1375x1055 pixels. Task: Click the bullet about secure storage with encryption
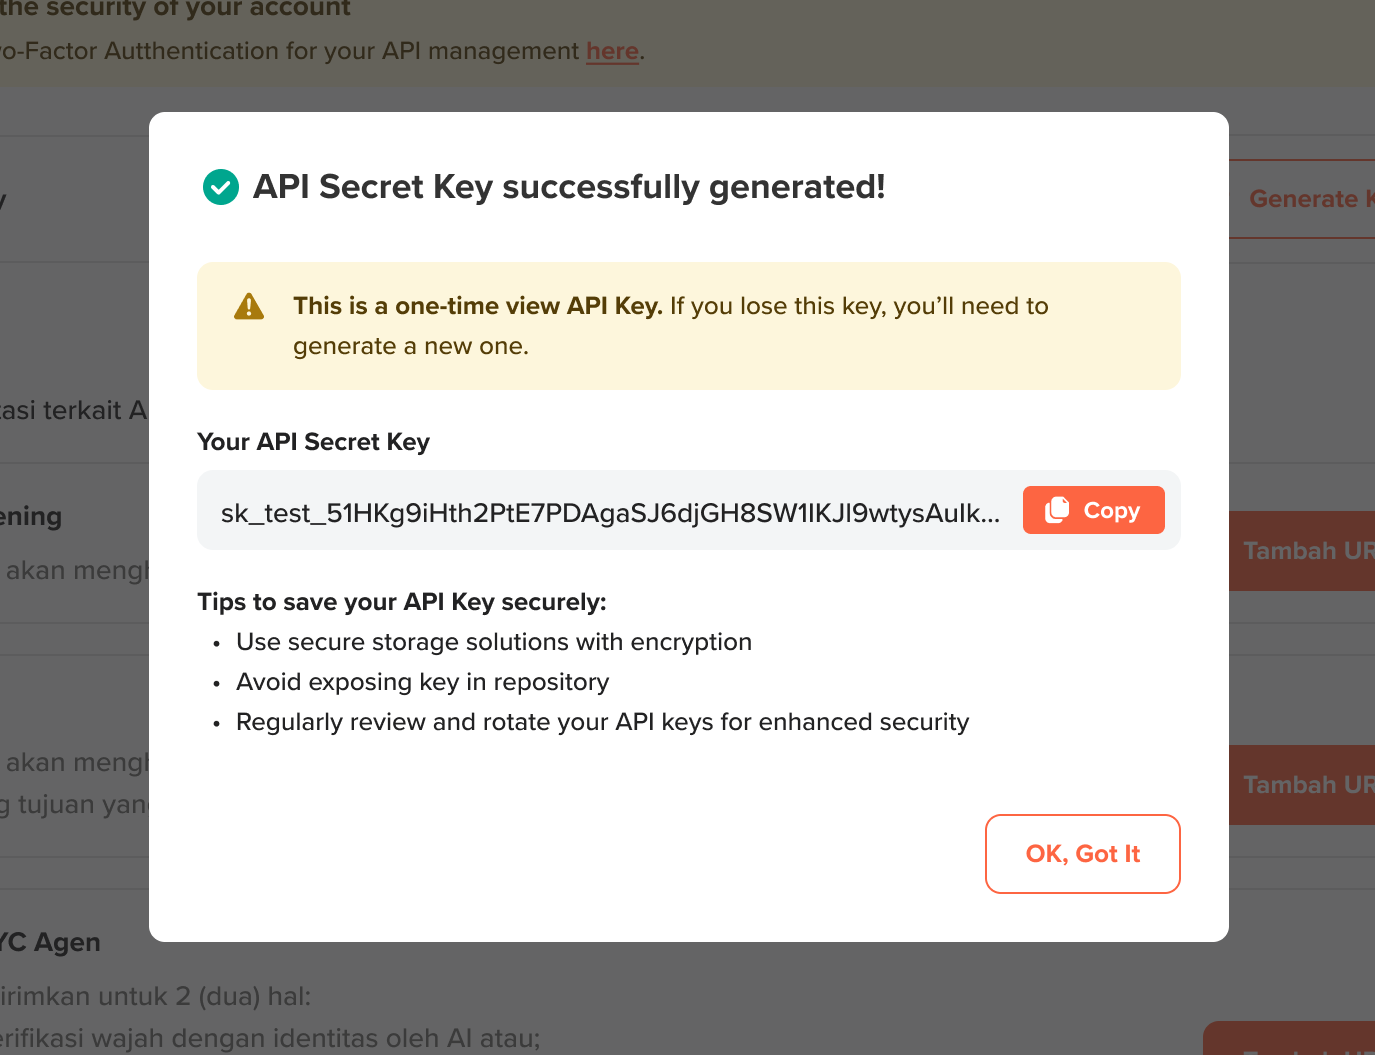pos(494,641)
